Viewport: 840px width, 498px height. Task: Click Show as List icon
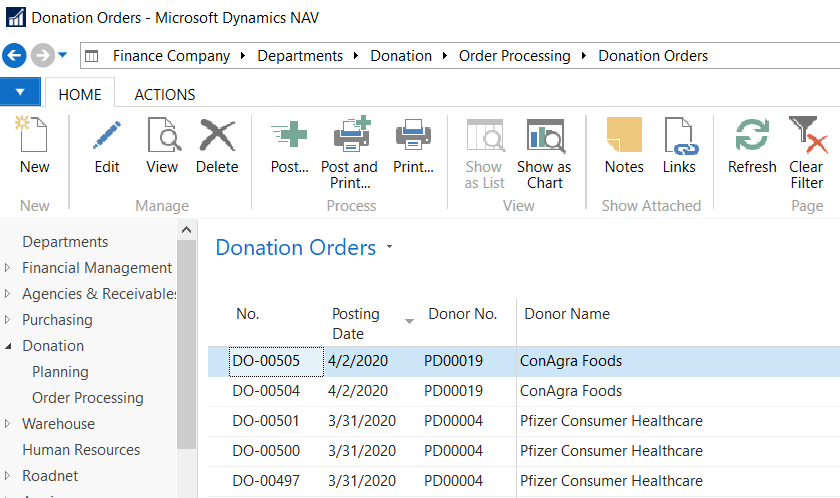pos(485,135)
